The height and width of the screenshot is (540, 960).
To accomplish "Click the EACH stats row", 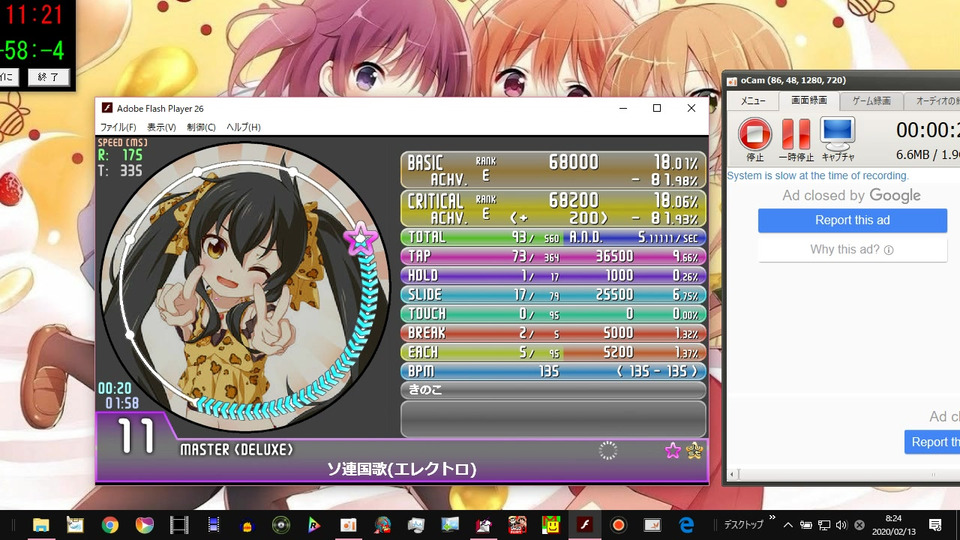I will (553, 352).
